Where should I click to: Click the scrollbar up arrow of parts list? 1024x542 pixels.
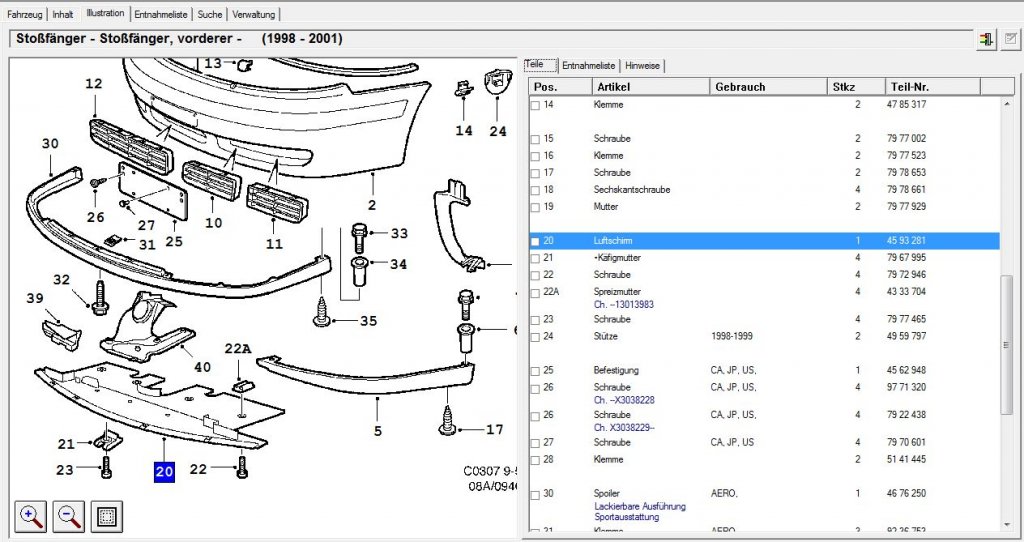pyautogui.click(x=1007, y=104)
